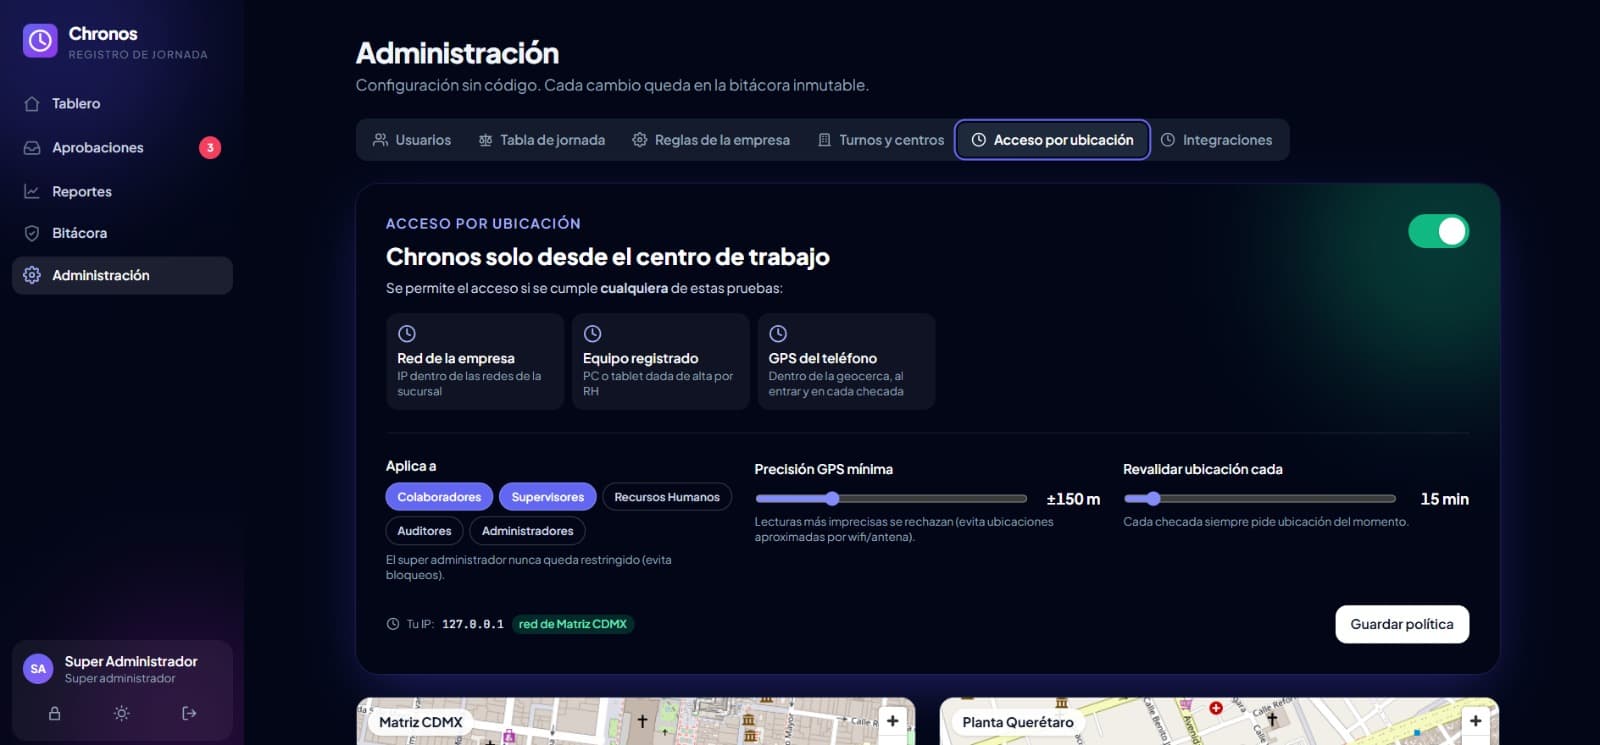1600x745 pixels.
Task: Go to Reportes in the sidebar
Action: point(122,192)
